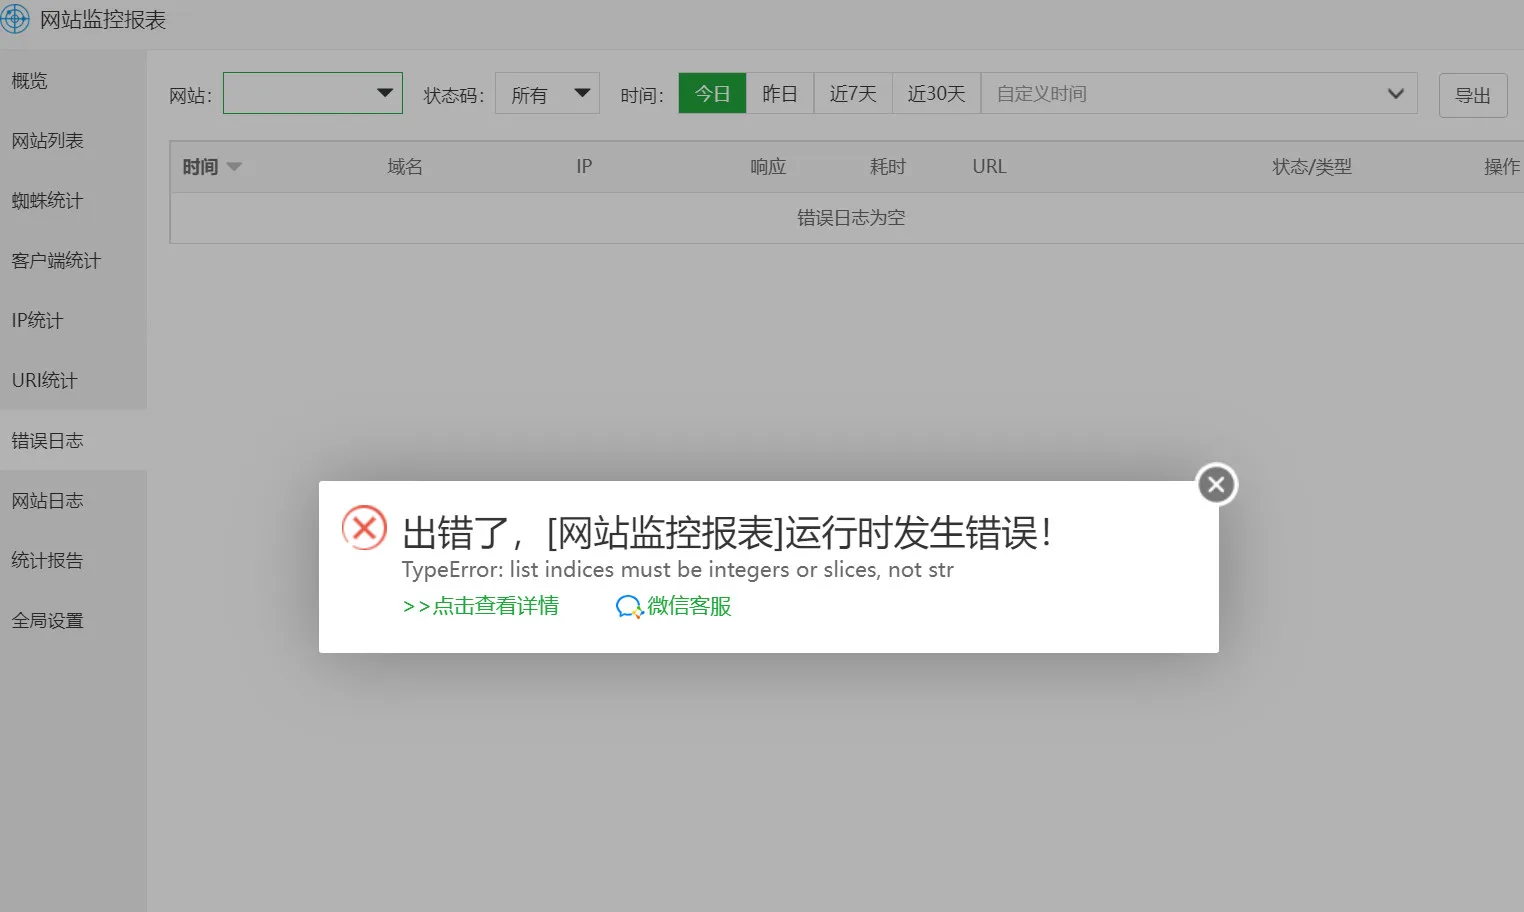
Task: Open the >>点击查看详情 link
Action: [x=481, y=606]
